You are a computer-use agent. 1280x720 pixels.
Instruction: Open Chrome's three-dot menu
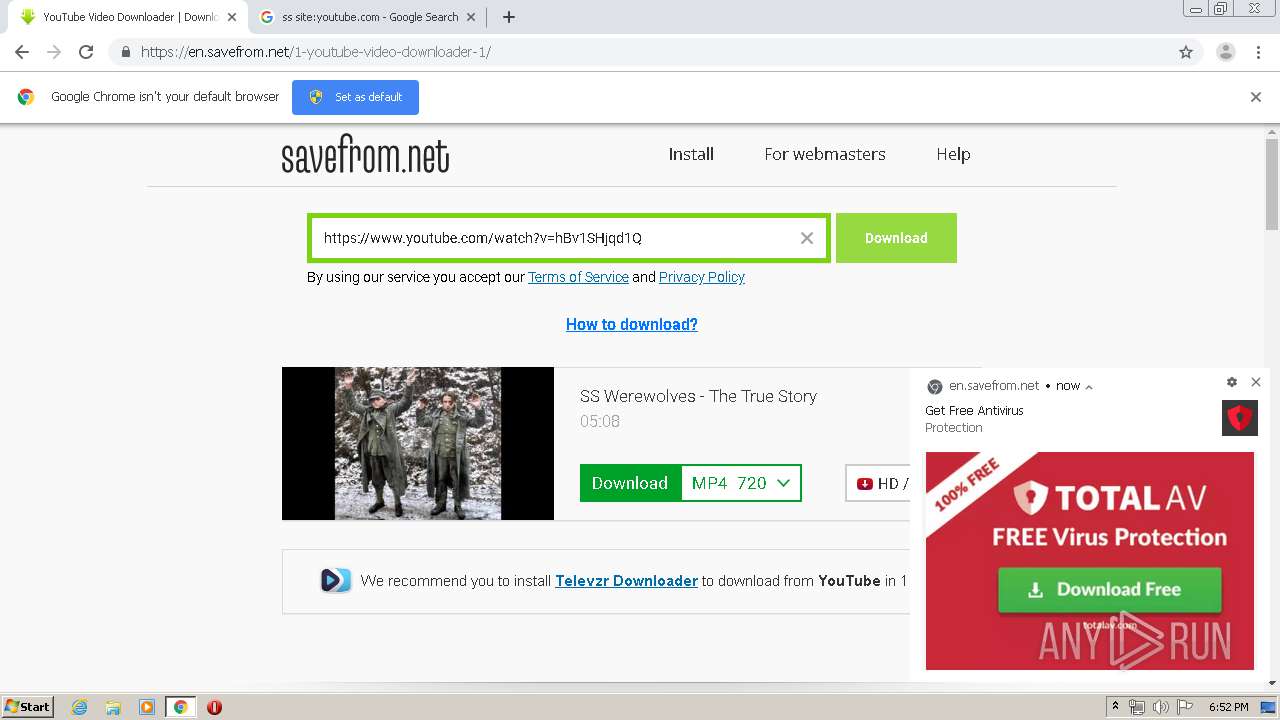pos(1258,52)
